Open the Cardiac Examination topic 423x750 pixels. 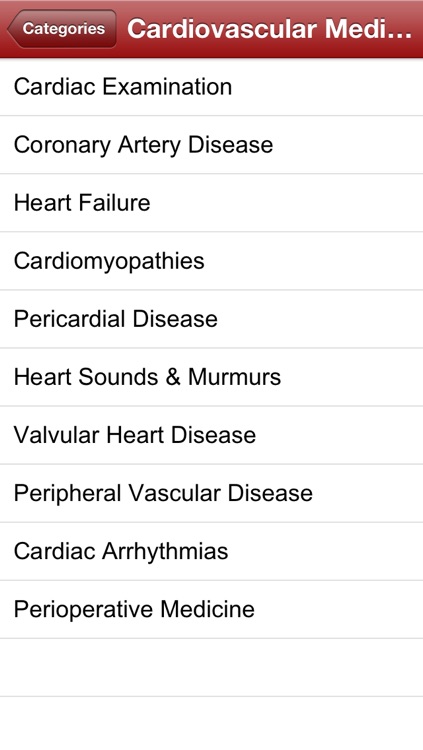point(212,87)
